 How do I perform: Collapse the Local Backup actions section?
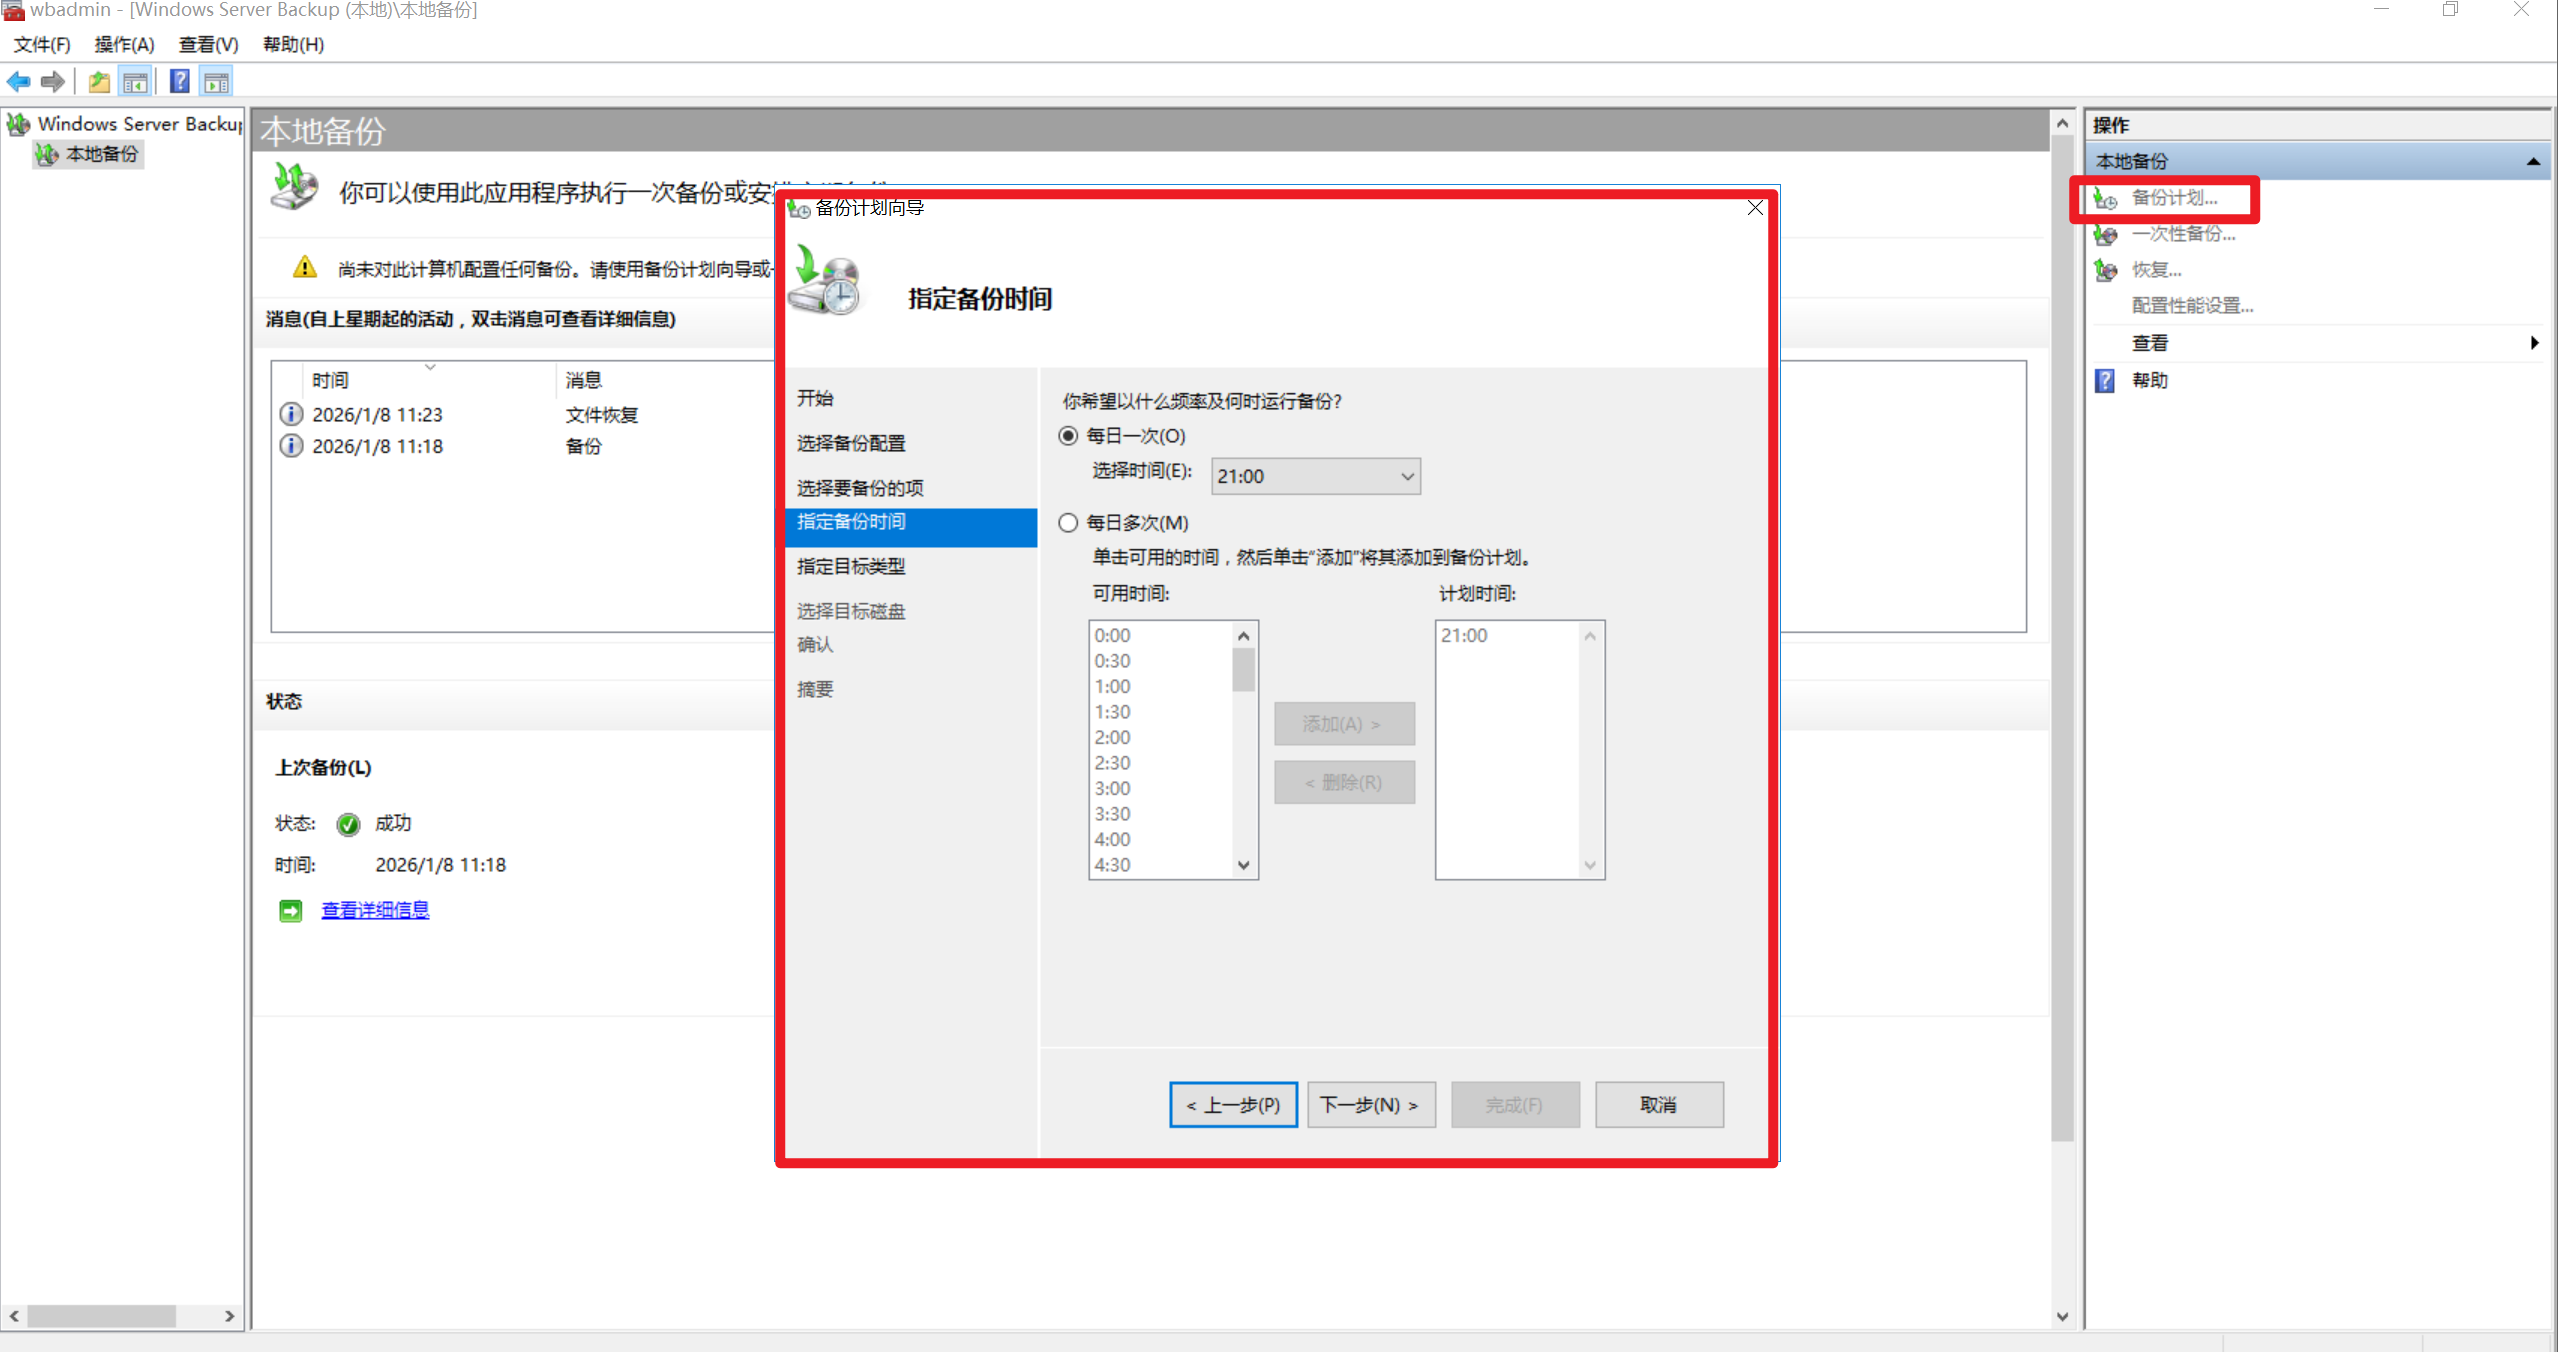(x=2533, y=161)
